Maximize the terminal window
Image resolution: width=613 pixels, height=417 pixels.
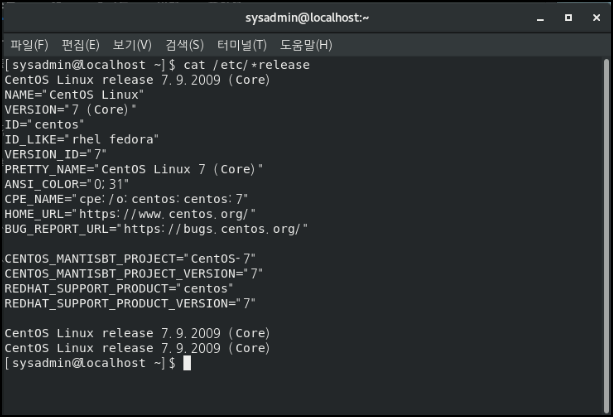pyautogui.click(x=568, y=18)
